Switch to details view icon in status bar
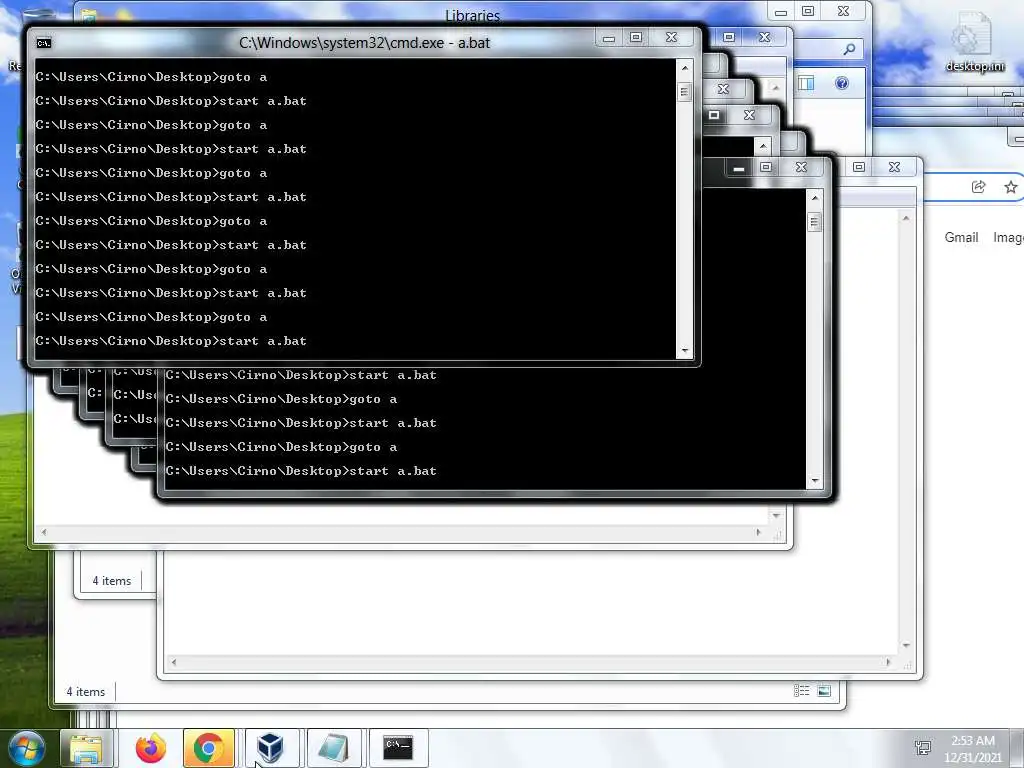Screen dimensions: 1024x768 tap(801, 691)
